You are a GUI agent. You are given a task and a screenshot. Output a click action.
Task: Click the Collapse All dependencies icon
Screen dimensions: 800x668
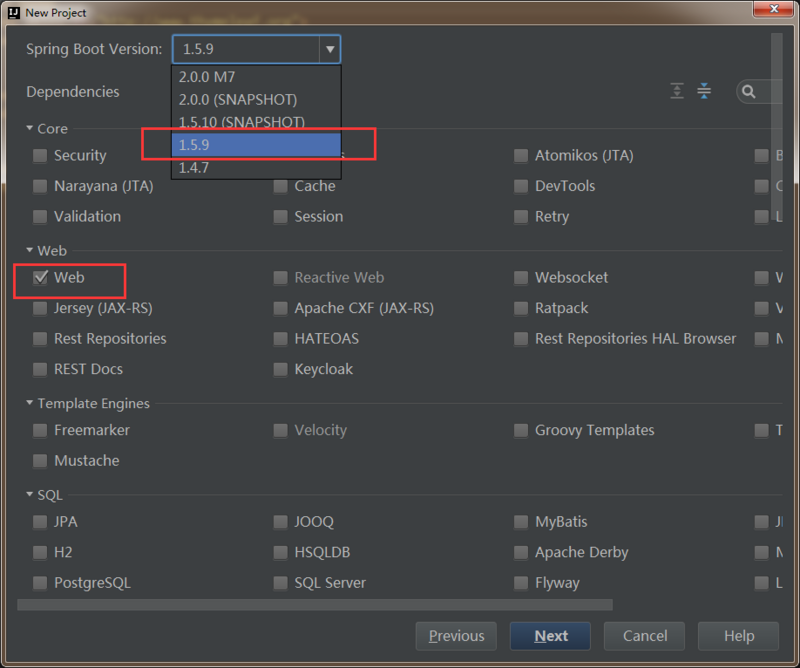(x=704, y=91)
